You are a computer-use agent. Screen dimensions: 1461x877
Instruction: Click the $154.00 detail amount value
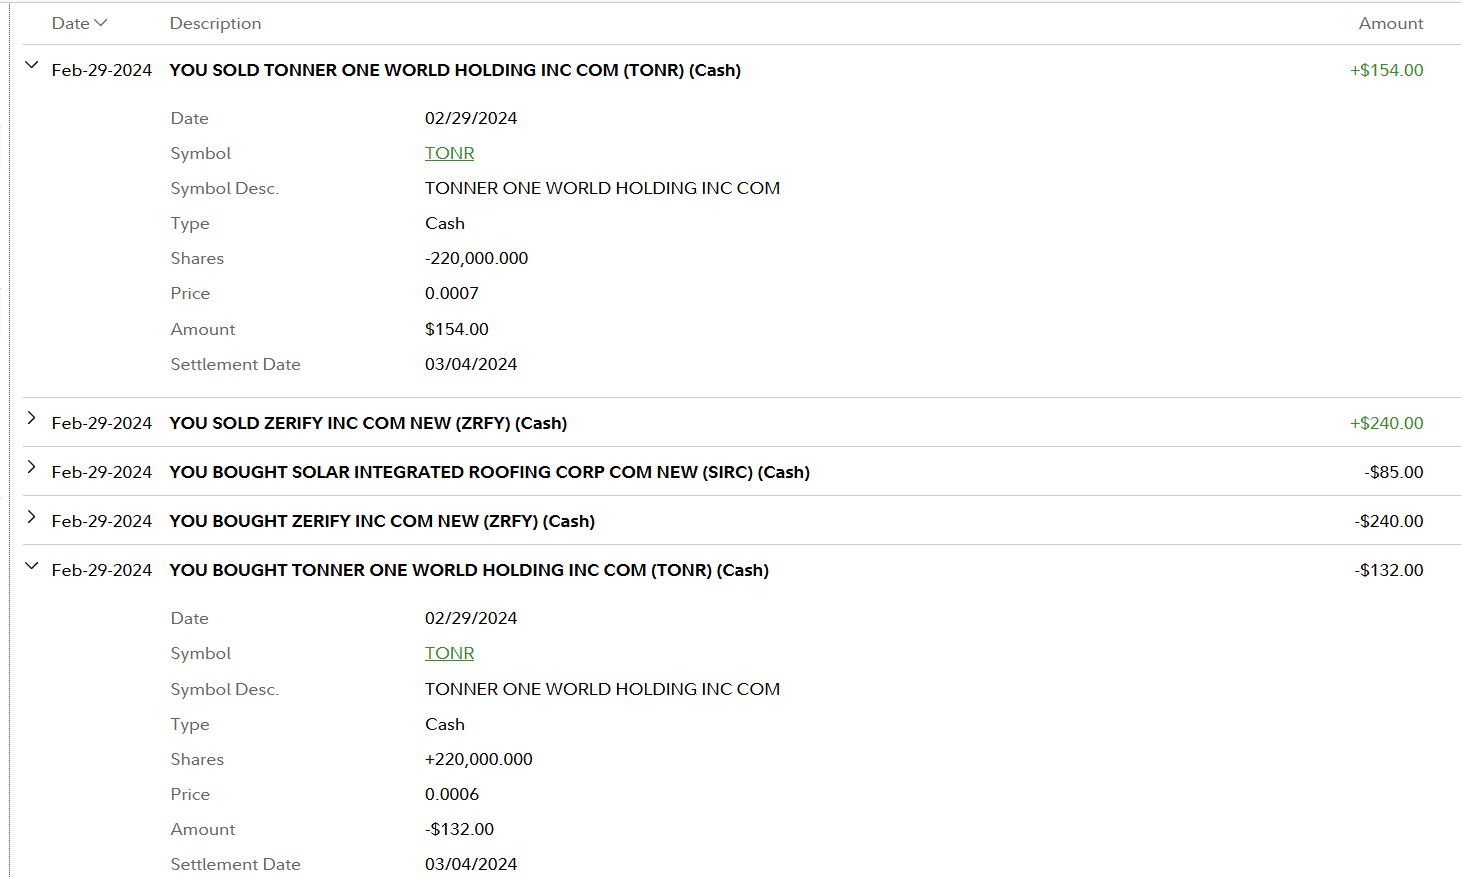point(457,329)
